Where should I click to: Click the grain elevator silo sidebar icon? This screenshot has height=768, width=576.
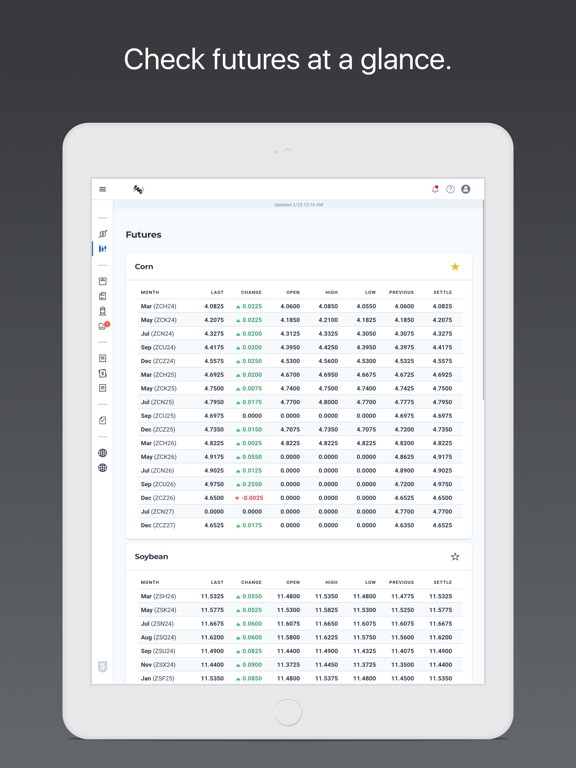click(102, 311)
